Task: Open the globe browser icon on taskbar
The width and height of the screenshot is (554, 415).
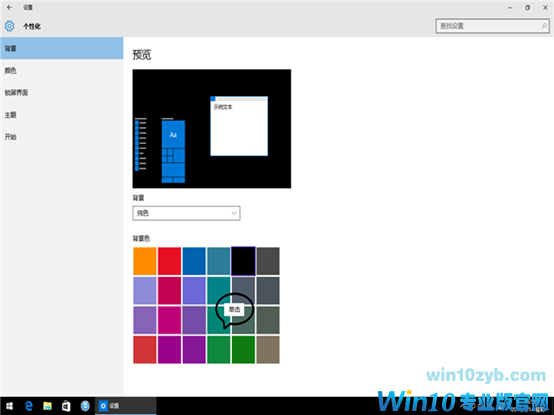Action: (x=85, y=406)
